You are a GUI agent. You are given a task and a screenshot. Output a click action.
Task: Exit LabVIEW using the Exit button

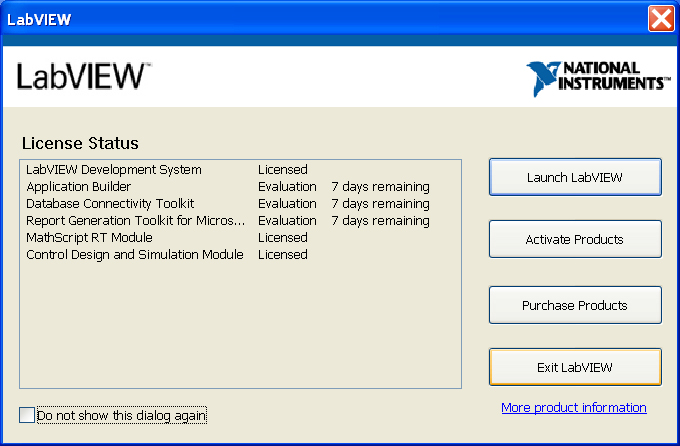[x=575, y=367]
